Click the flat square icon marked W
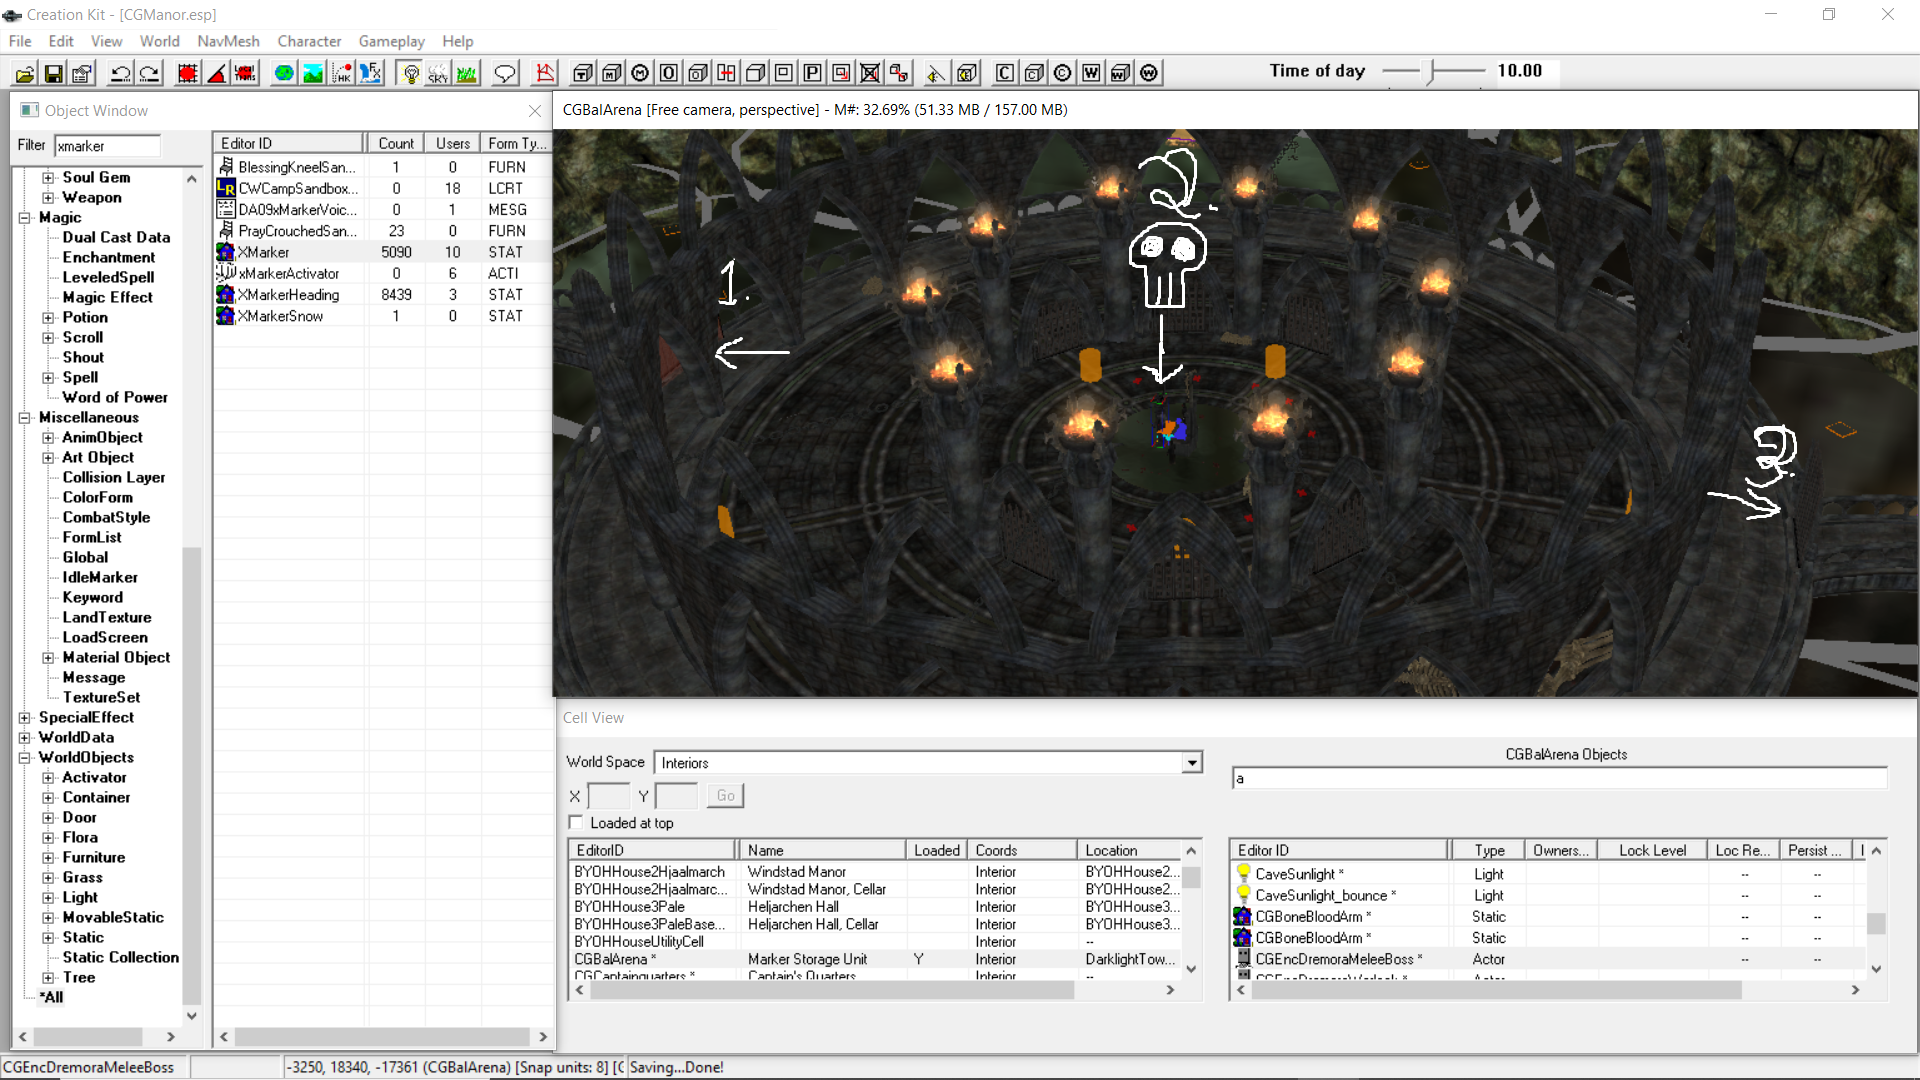Image resolution: width=1920 pixels, height=1080 pixels. 1091,73
